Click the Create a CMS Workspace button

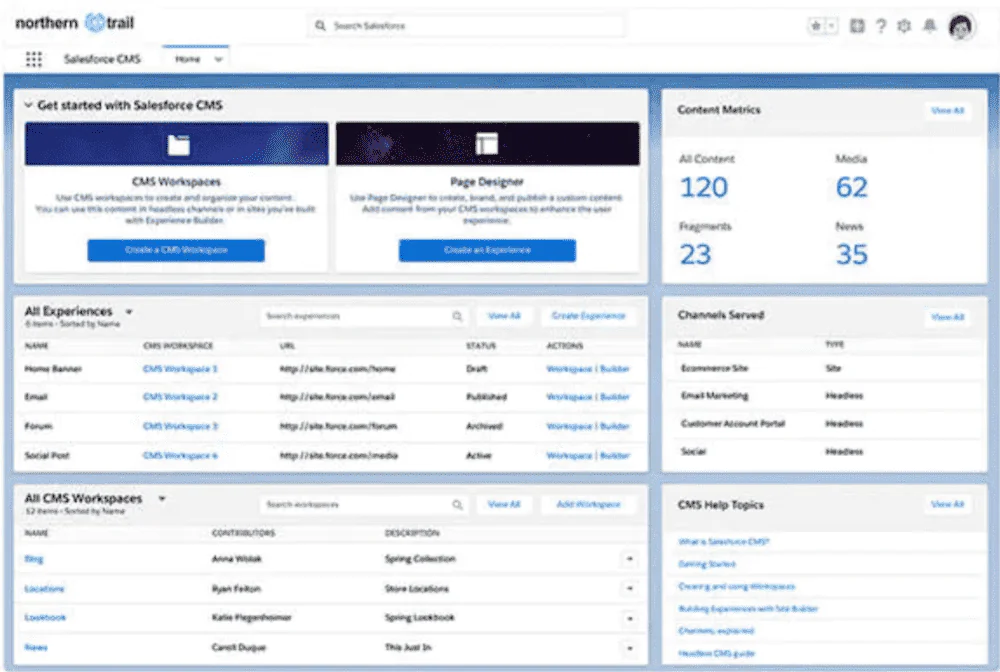[176, 250]
